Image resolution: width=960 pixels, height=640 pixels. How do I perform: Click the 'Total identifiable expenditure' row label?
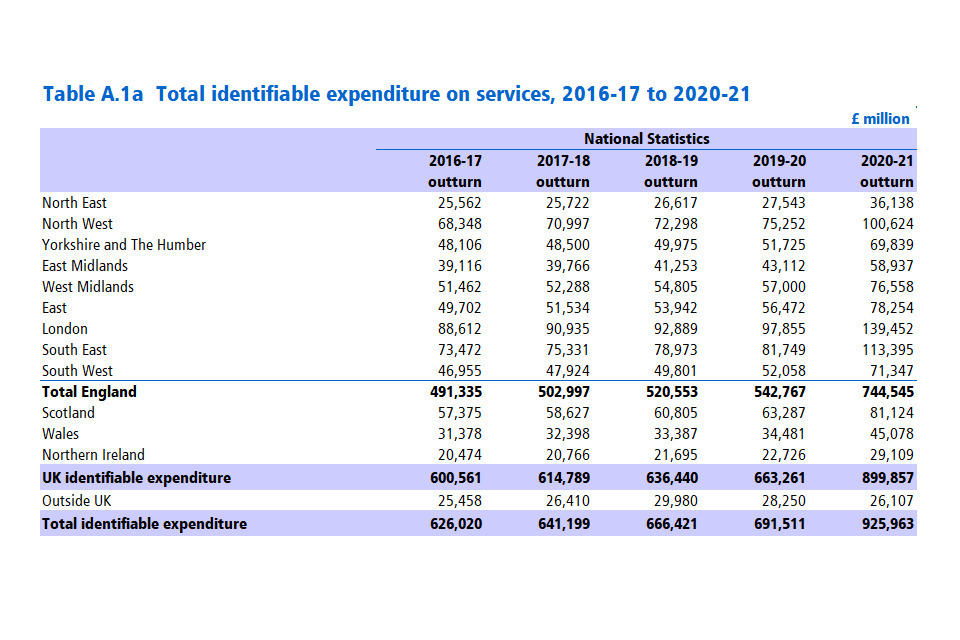pos(144,524)
